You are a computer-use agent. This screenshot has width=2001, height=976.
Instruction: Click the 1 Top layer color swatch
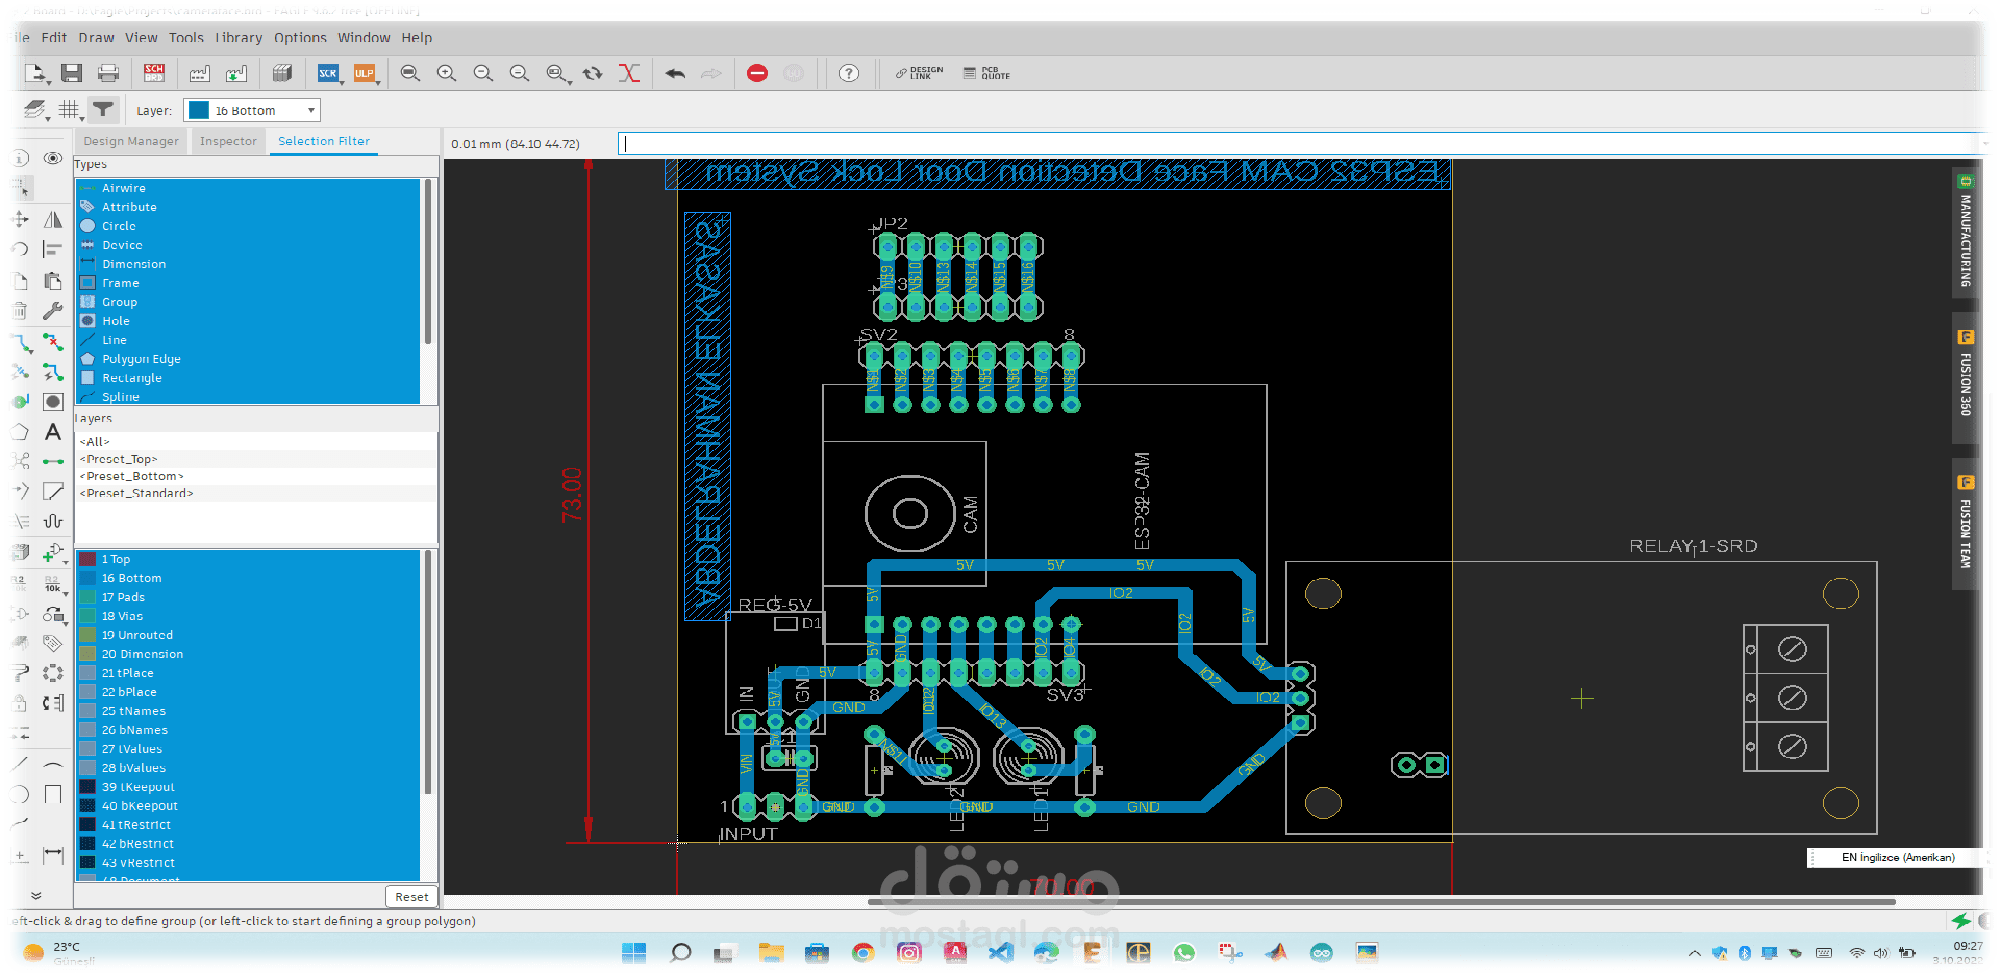click(88, 559)
